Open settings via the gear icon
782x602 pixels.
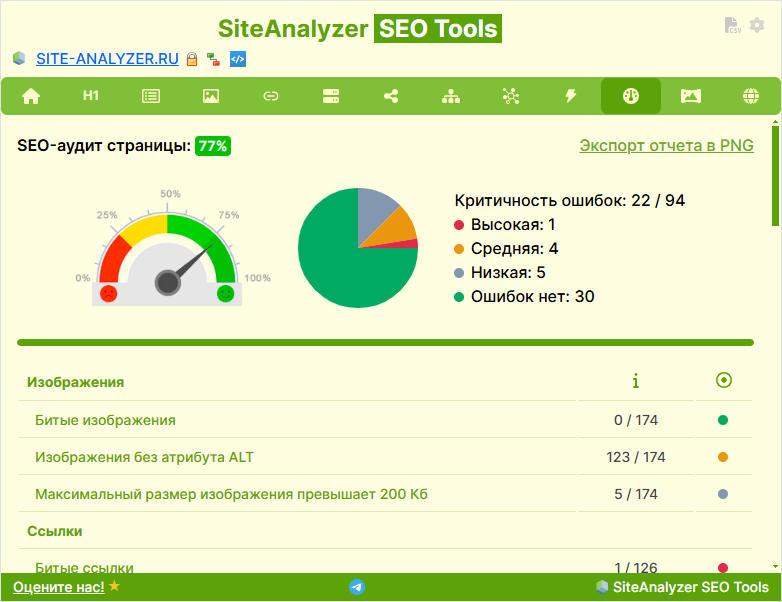[757, 25]
